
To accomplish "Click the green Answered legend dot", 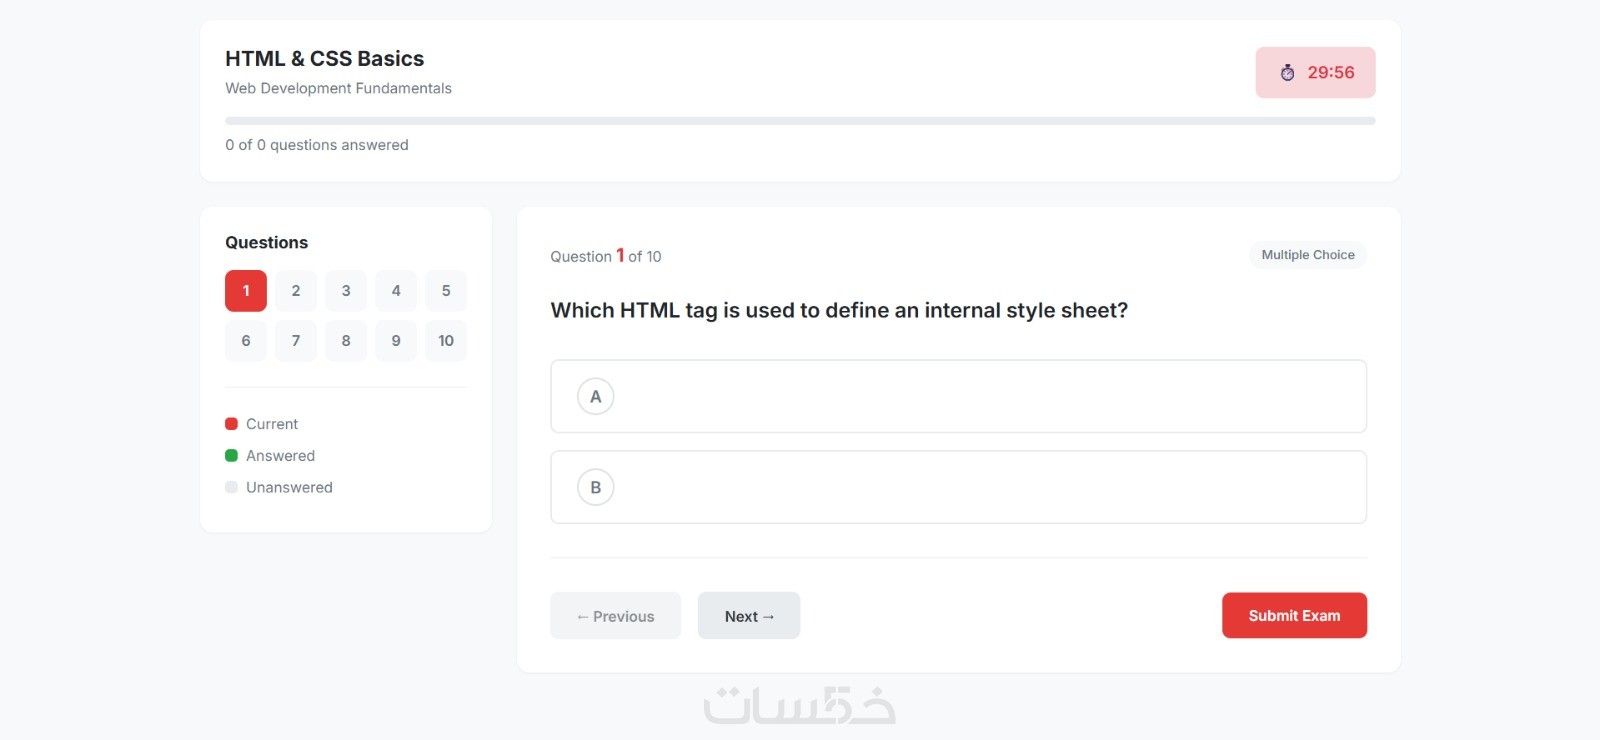I will (x=231, y=456).
